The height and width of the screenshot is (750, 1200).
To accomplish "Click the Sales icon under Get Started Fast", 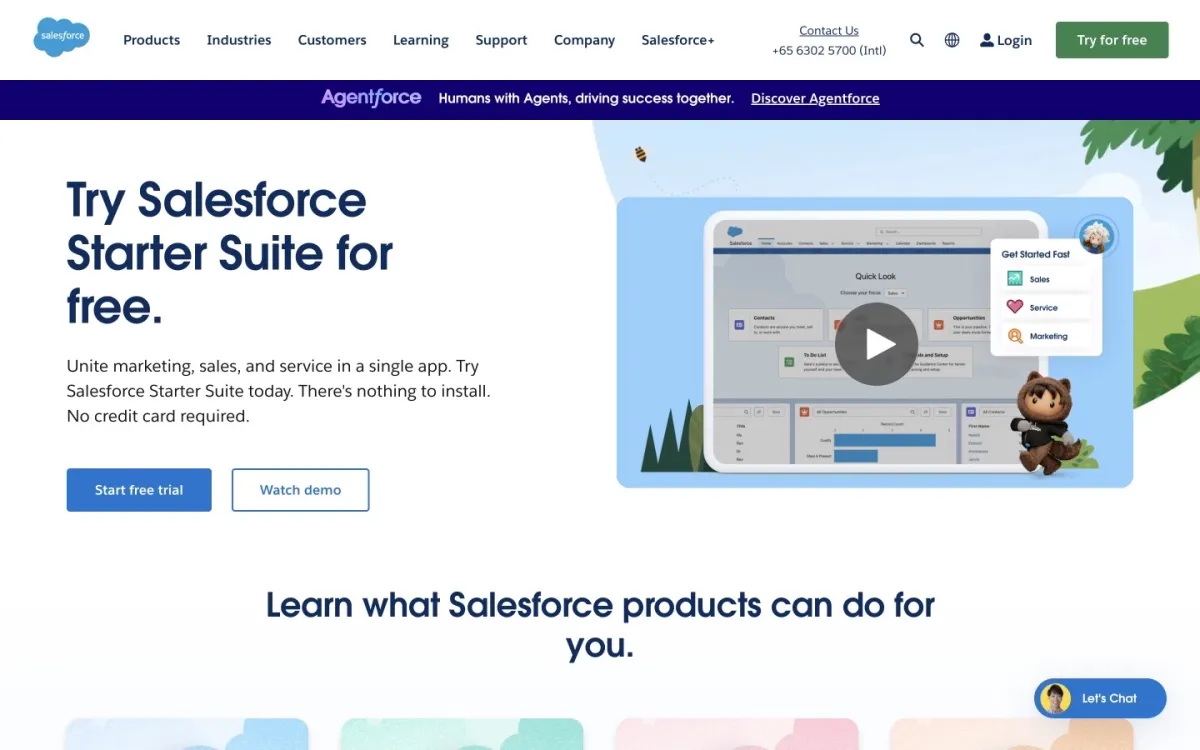I will pyautogui.click(x=1016, y=279).
